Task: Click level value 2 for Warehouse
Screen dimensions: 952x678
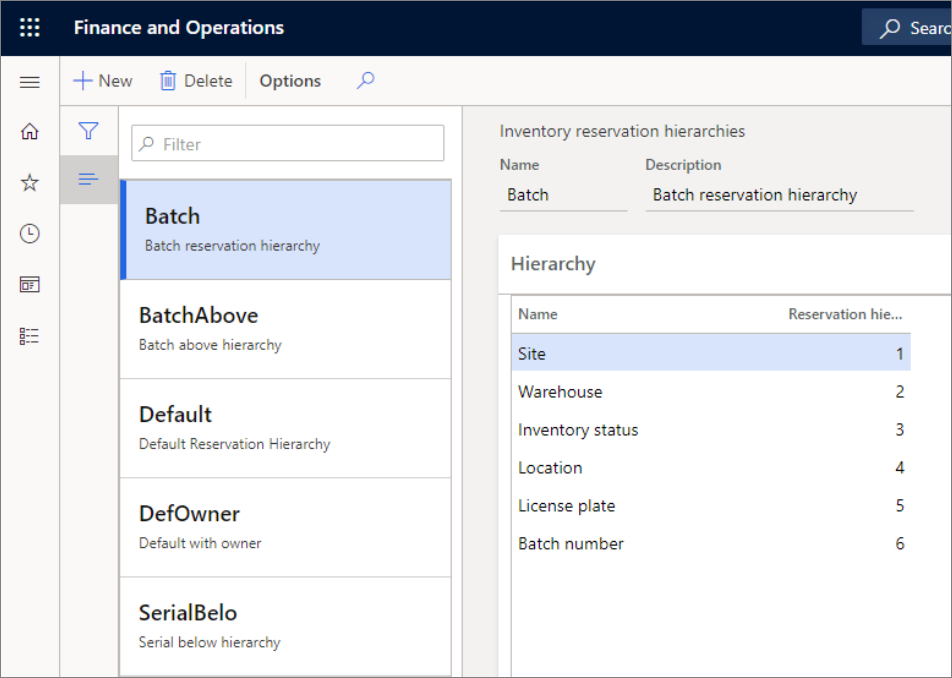Action: tap(900, 392)
